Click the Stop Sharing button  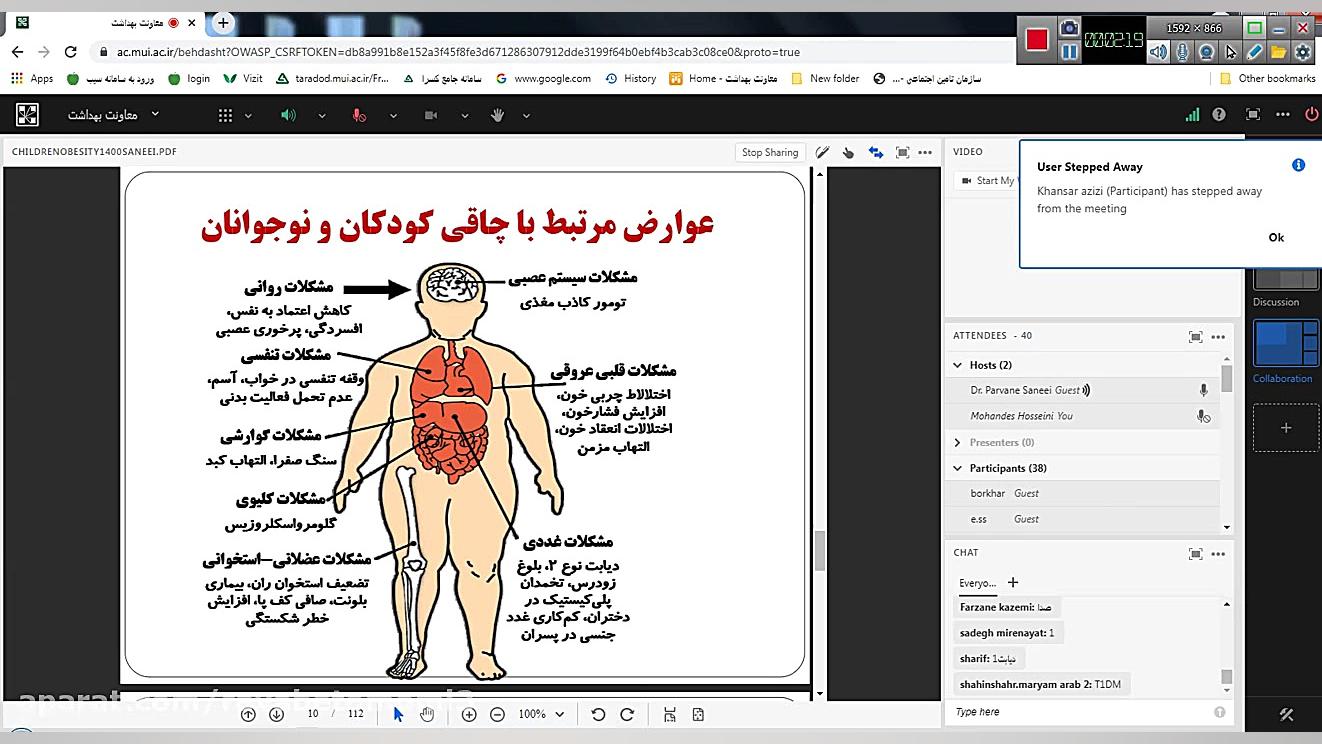(x=769, y=152)
